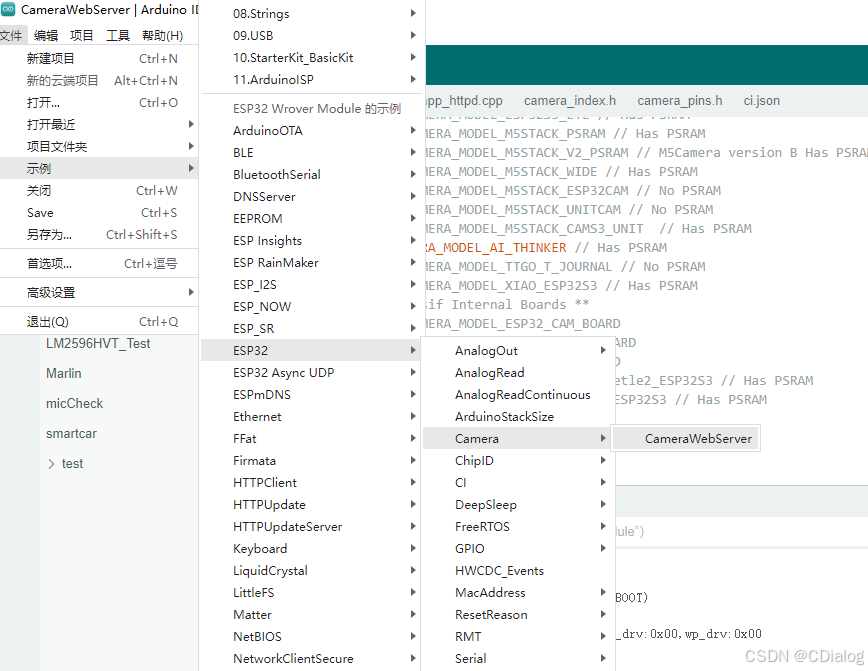
Task: Open BLE examples submenu
Action: [x=313, y=152]
